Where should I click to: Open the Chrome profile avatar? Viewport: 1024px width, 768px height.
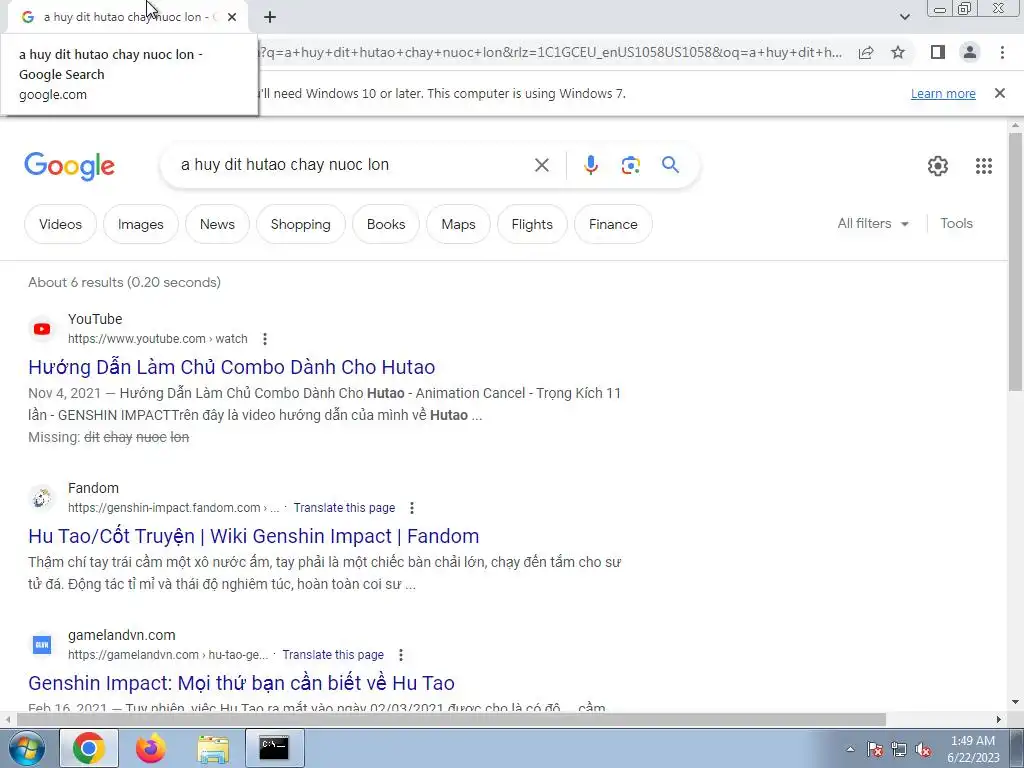(x=970, y=52)
